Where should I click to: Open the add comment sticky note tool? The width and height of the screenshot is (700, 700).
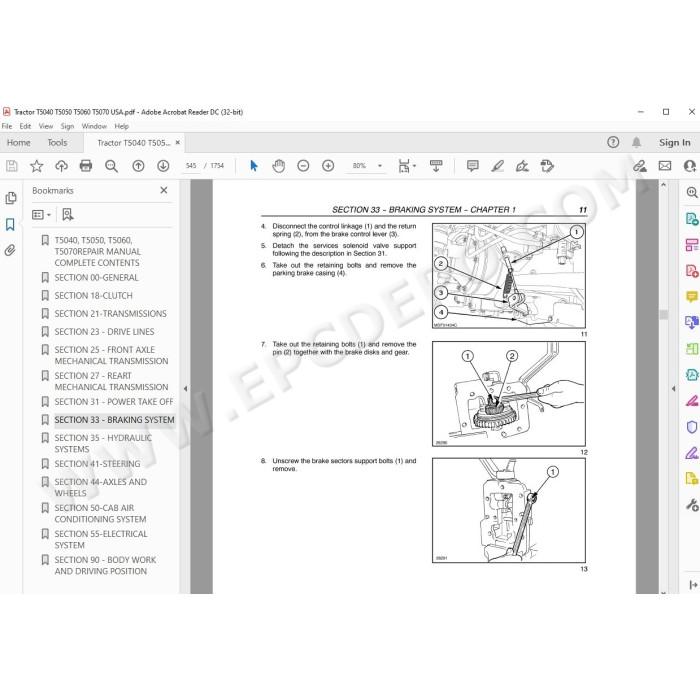[x=472, y=166]
